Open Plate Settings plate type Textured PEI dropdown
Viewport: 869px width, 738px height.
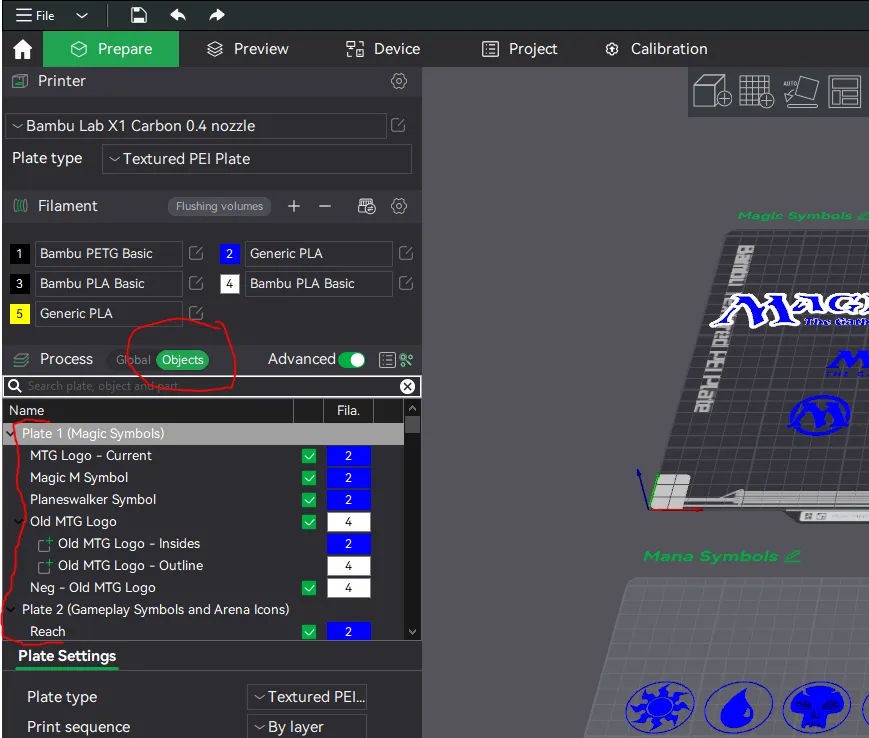coord(307,697)
